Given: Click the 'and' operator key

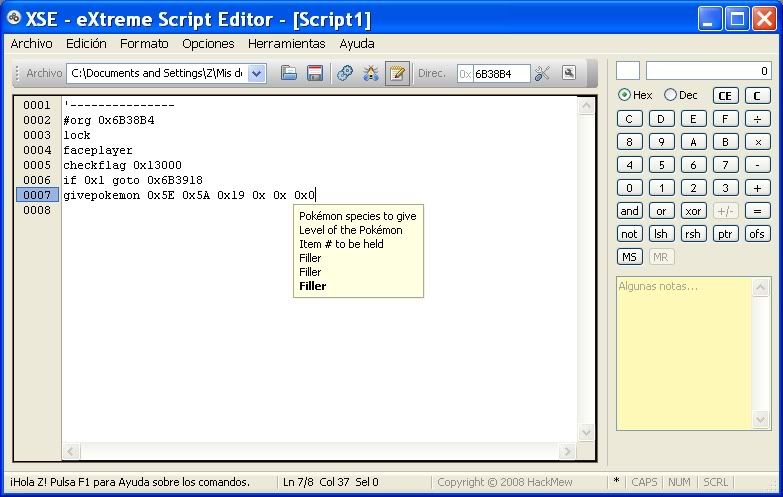Looking at the screenshot, I should tap(629, 211).
